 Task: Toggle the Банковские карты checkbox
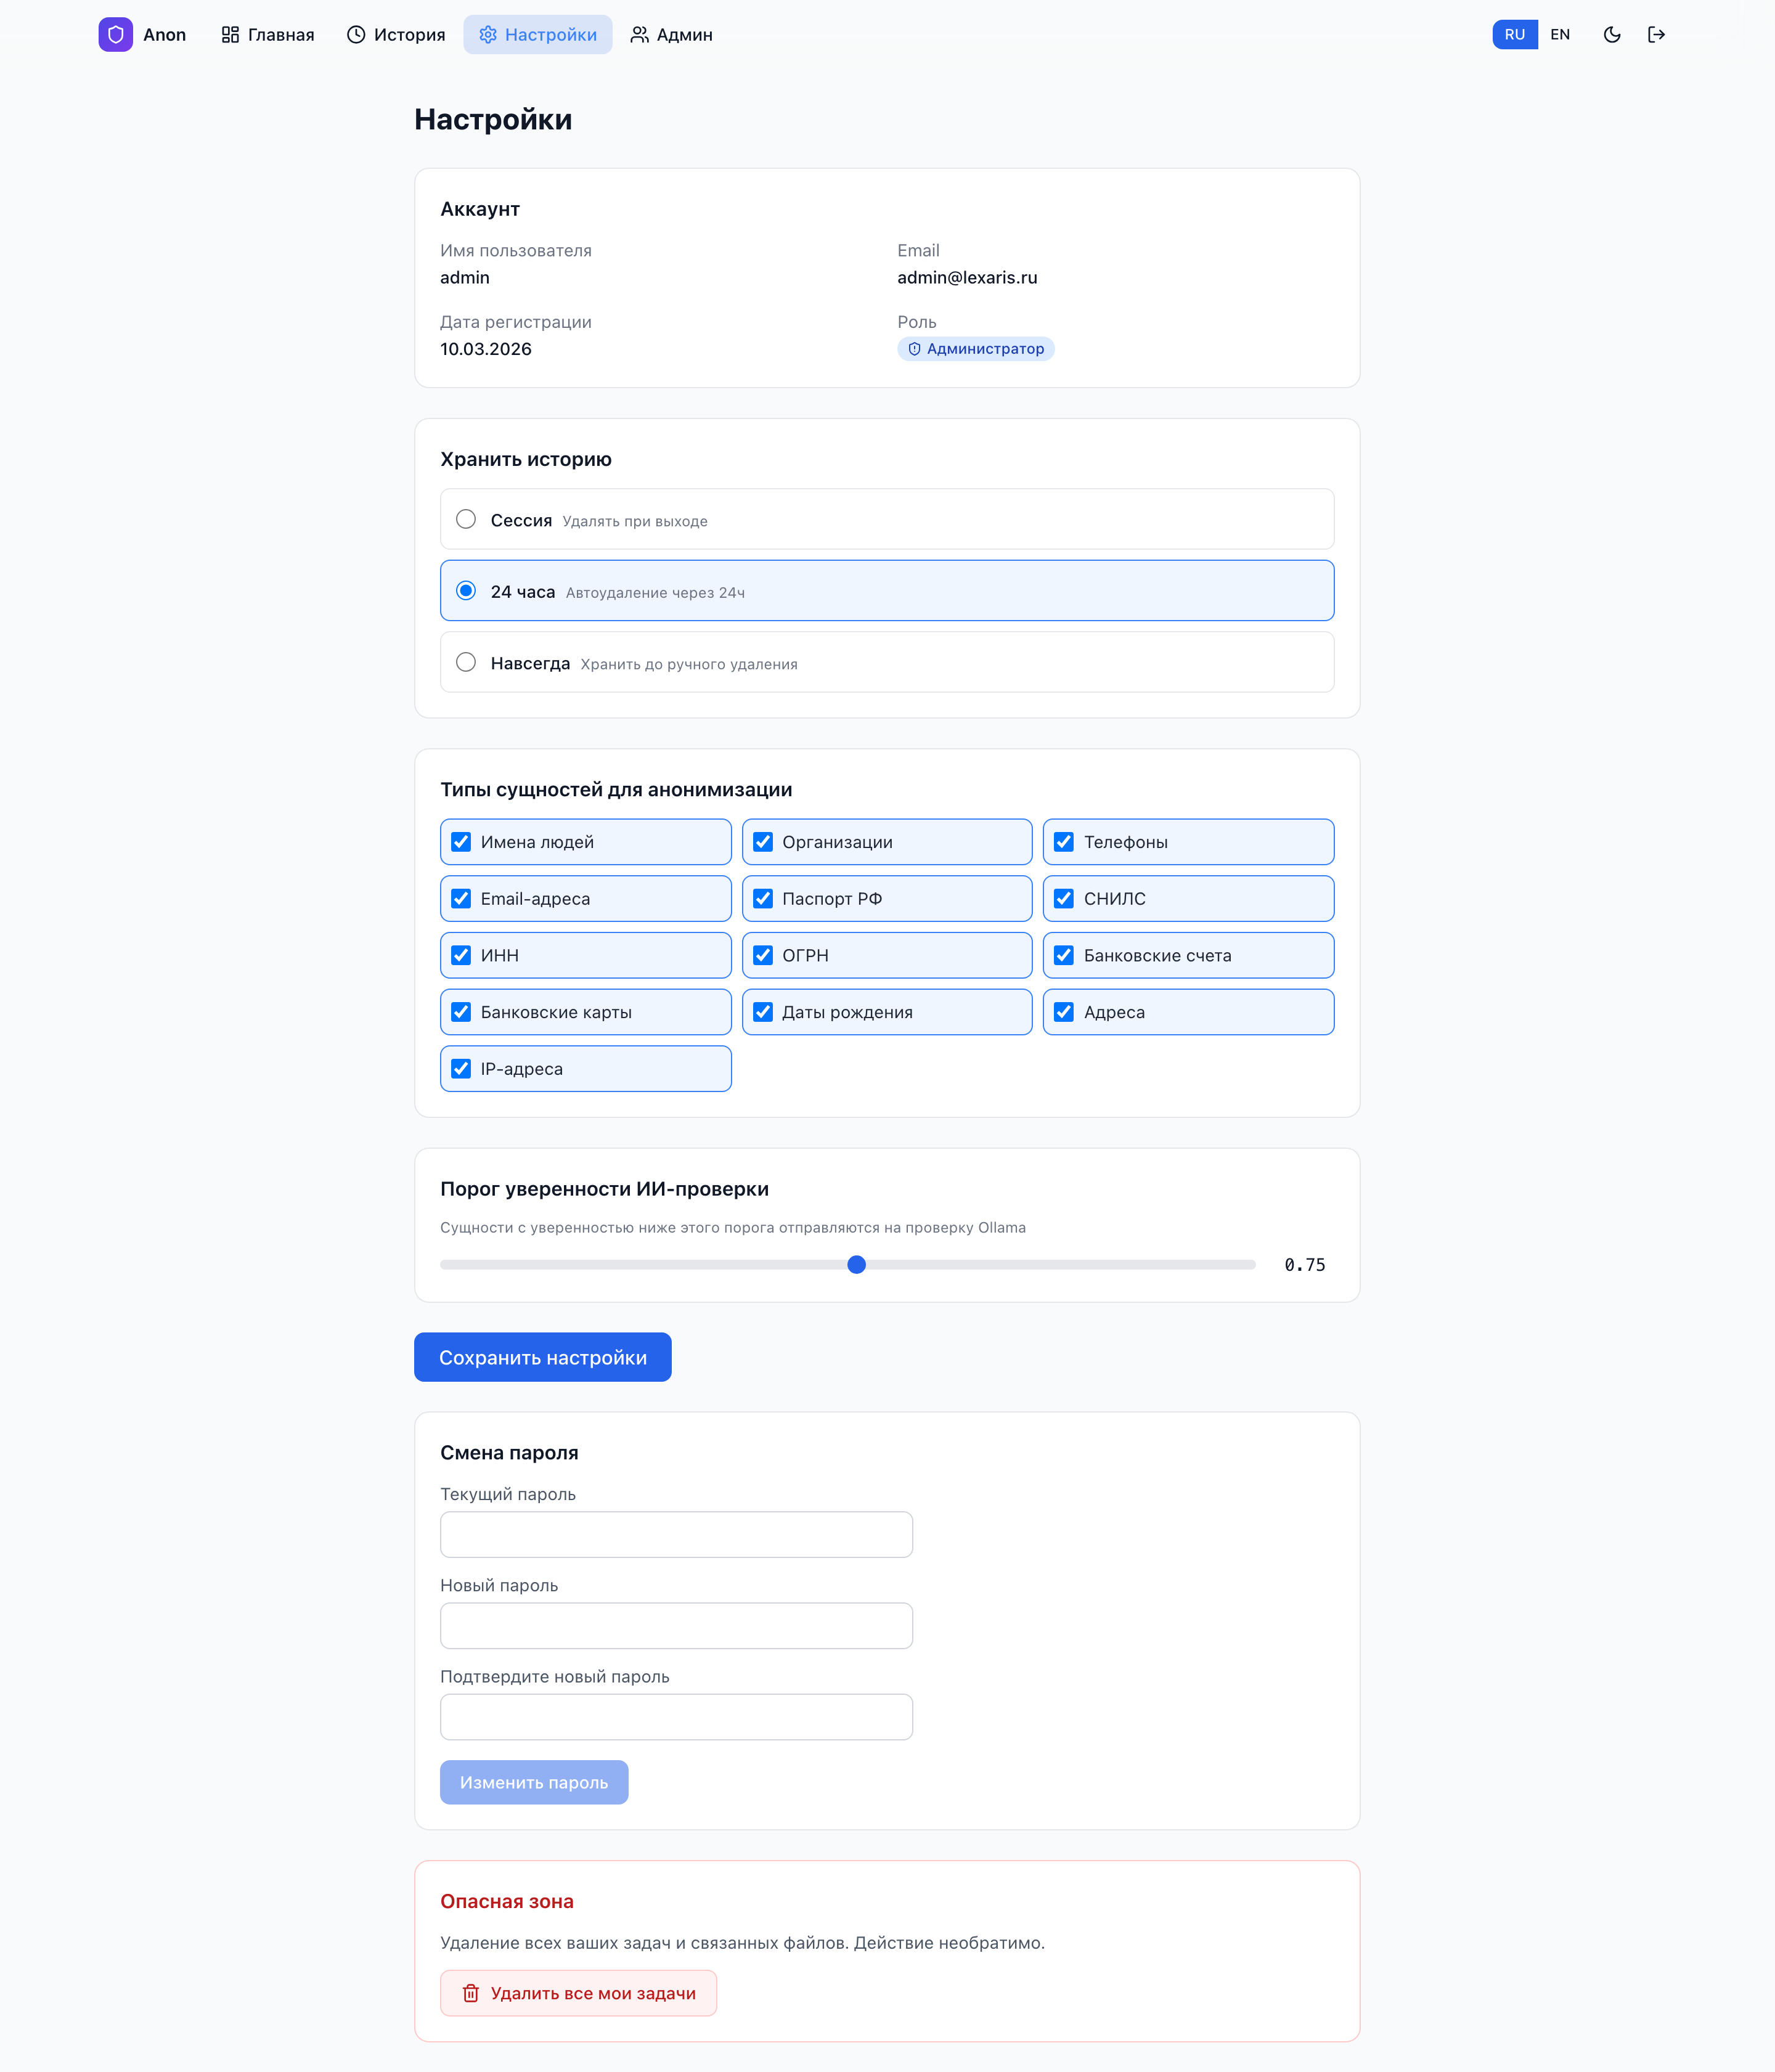461,1012
